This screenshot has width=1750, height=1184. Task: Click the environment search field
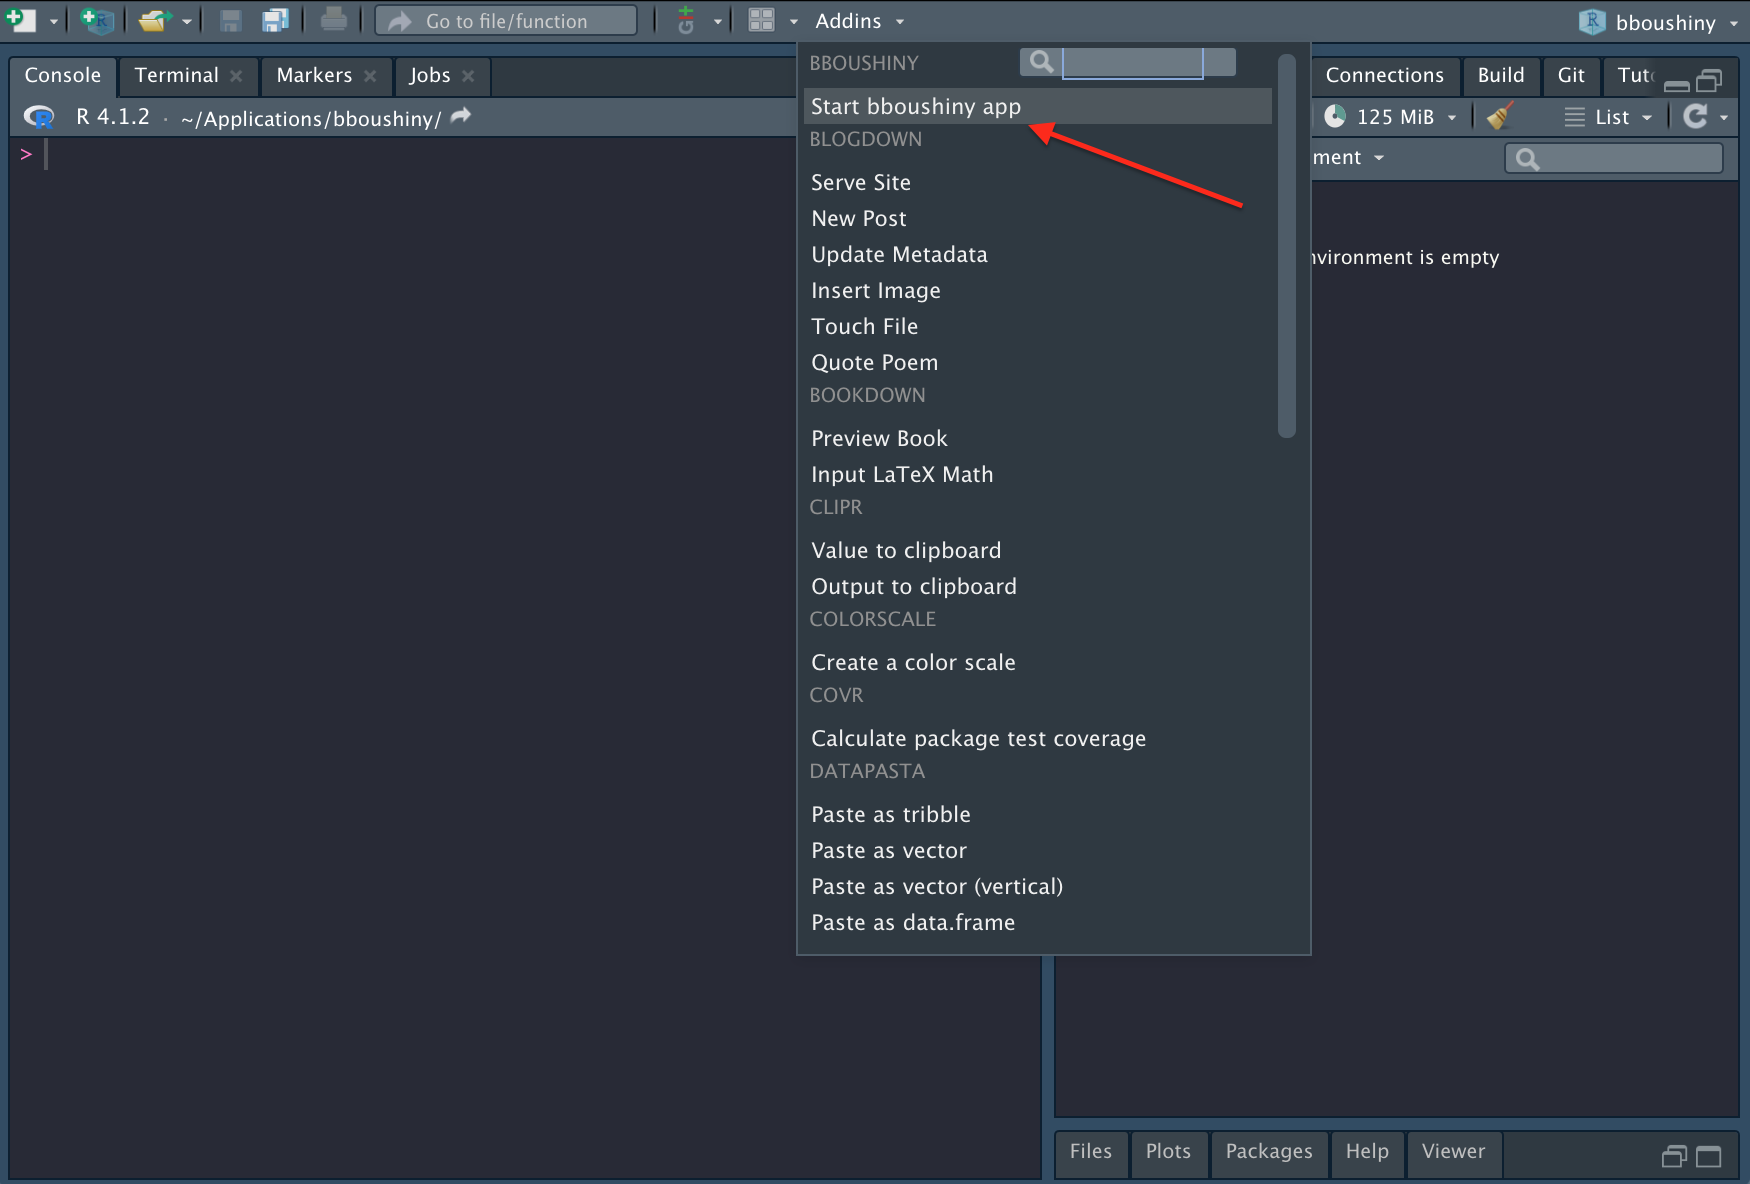click(x=1614, y=158)
